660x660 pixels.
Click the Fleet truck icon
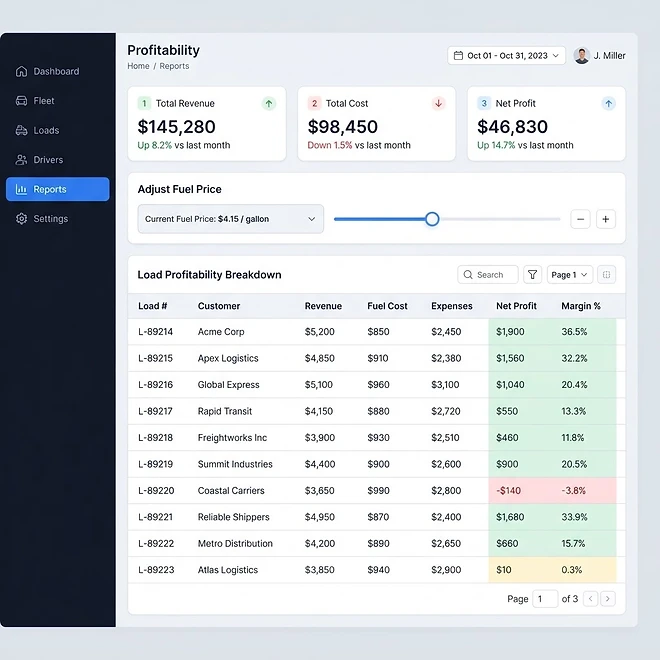[x=21, y=101]
